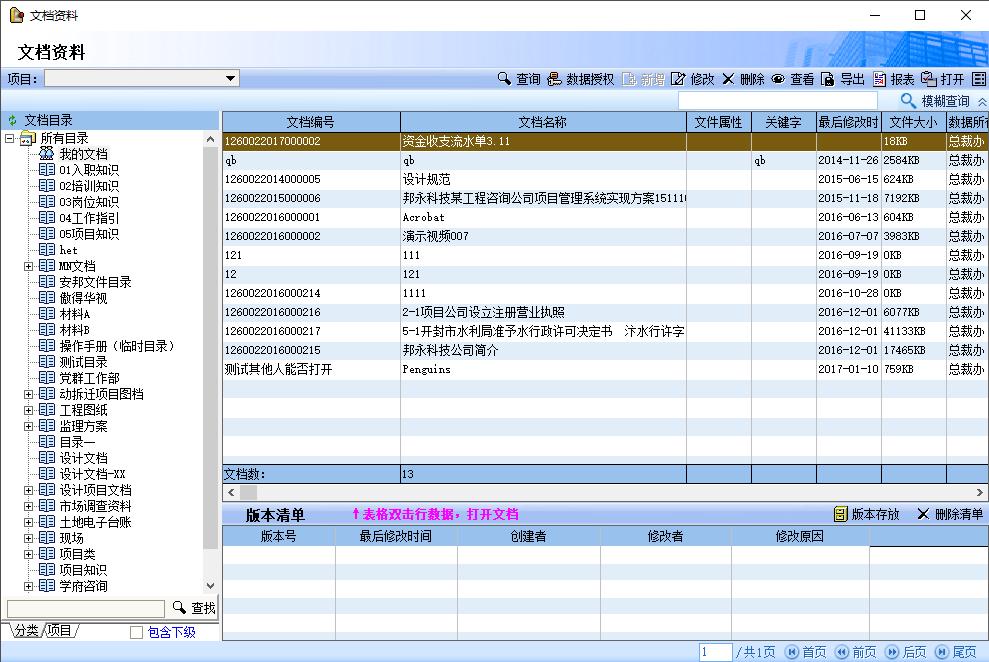Expand the 工程图纸 folder node
Viewport: 989px width, 662px height.
pos(29,410)
